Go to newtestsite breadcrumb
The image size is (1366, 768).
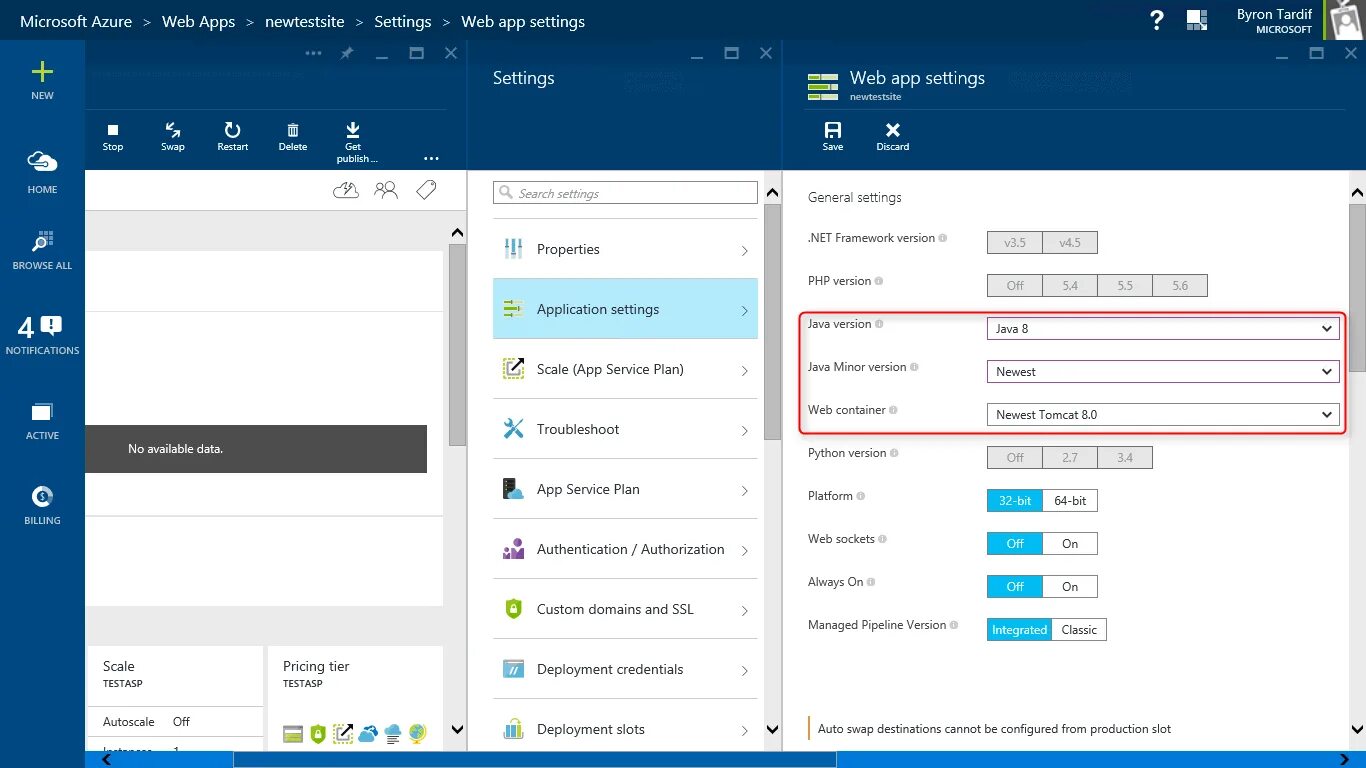pyautogui.click(x=305, y=21)
